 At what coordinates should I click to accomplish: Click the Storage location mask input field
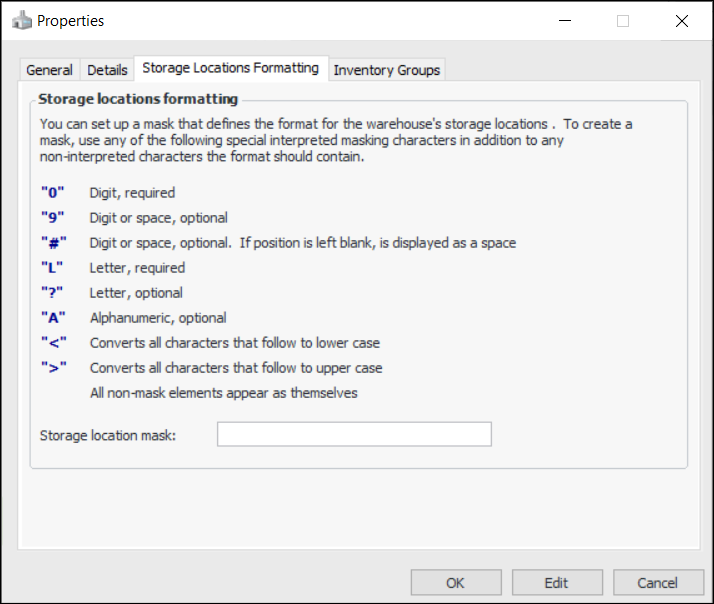(x=354, y=434)
